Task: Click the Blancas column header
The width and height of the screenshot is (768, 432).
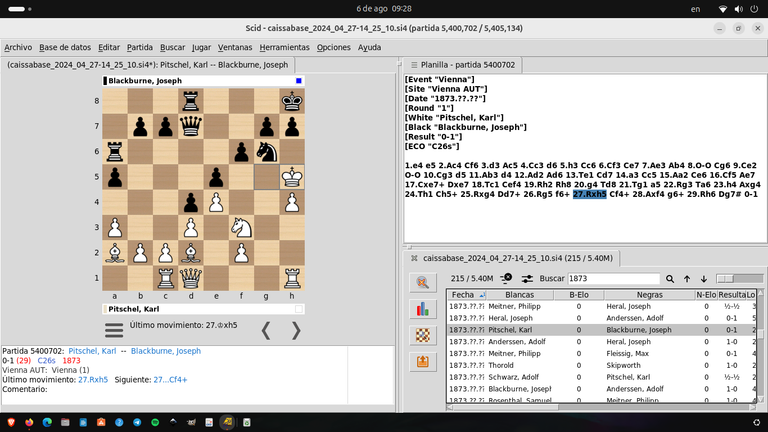Action: pos(520,295)
